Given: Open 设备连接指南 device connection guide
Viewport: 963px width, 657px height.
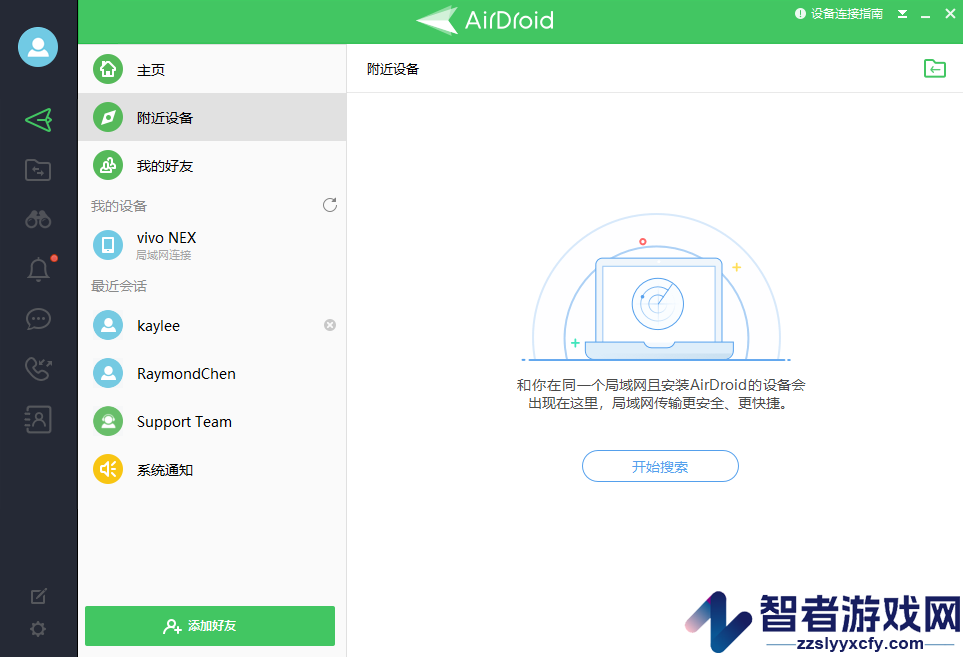Looking at the screenshot, I should (x=839, y=14).
